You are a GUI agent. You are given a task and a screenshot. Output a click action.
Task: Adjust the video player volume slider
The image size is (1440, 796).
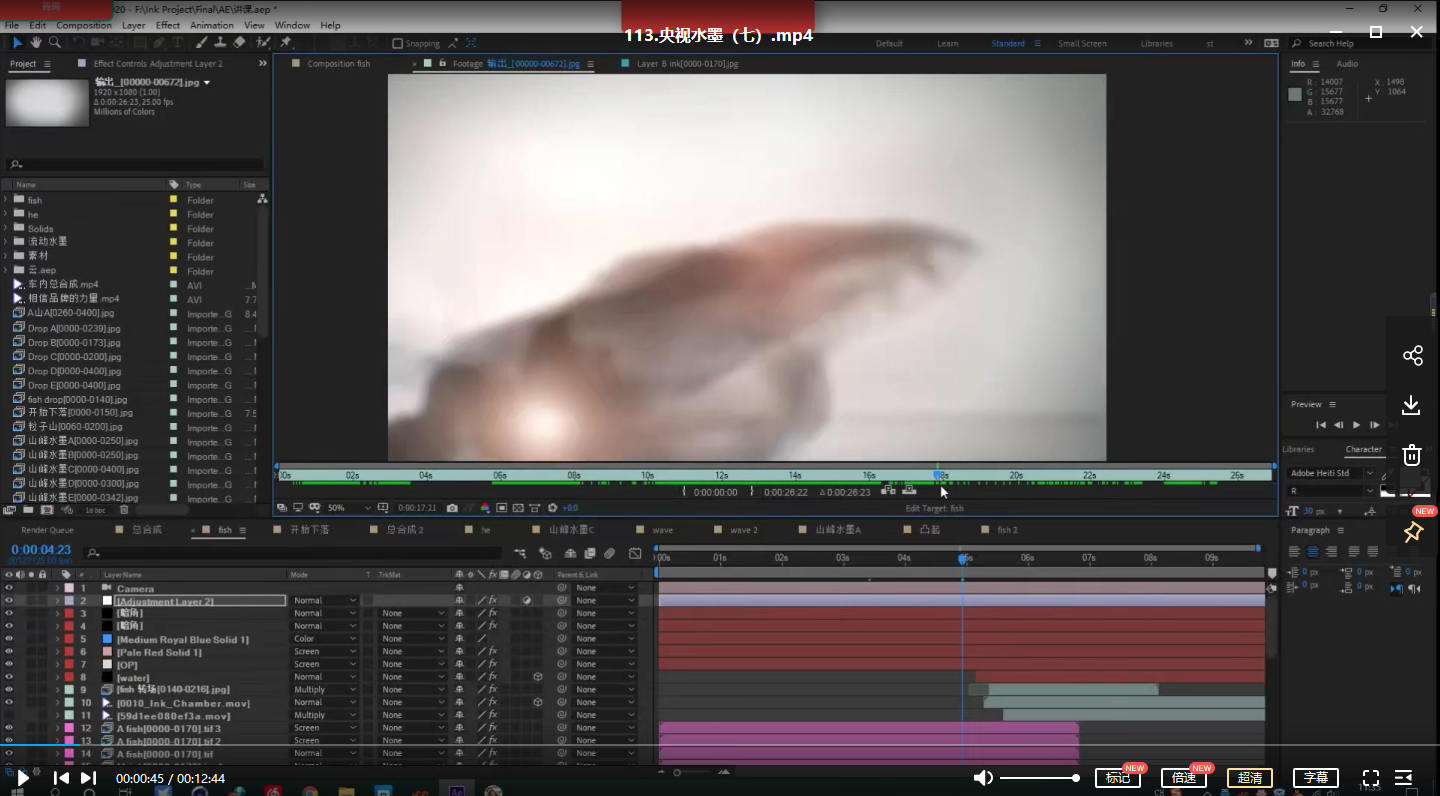point(1038,778)
